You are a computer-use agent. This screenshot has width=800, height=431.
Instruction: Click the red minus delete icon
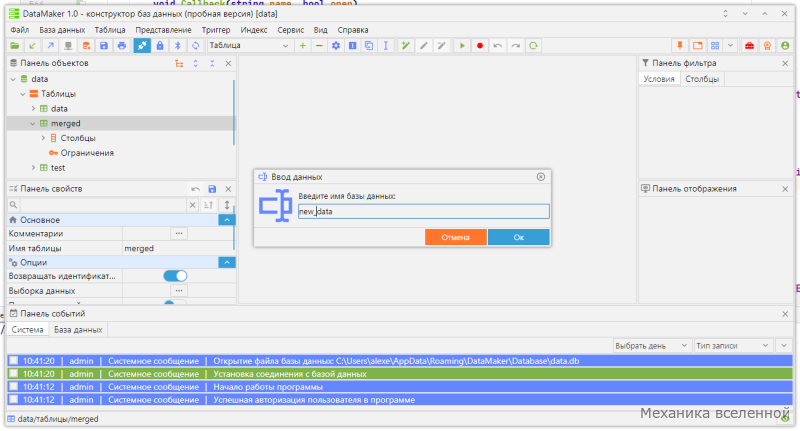point(319,46)
